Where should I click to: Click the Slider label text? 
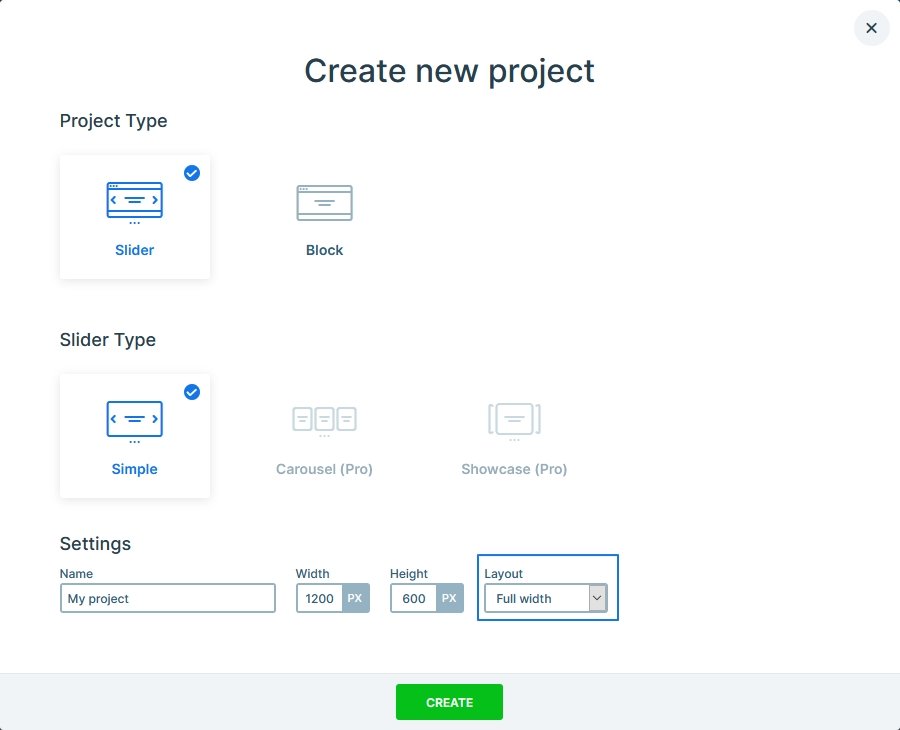pos(134,250)
